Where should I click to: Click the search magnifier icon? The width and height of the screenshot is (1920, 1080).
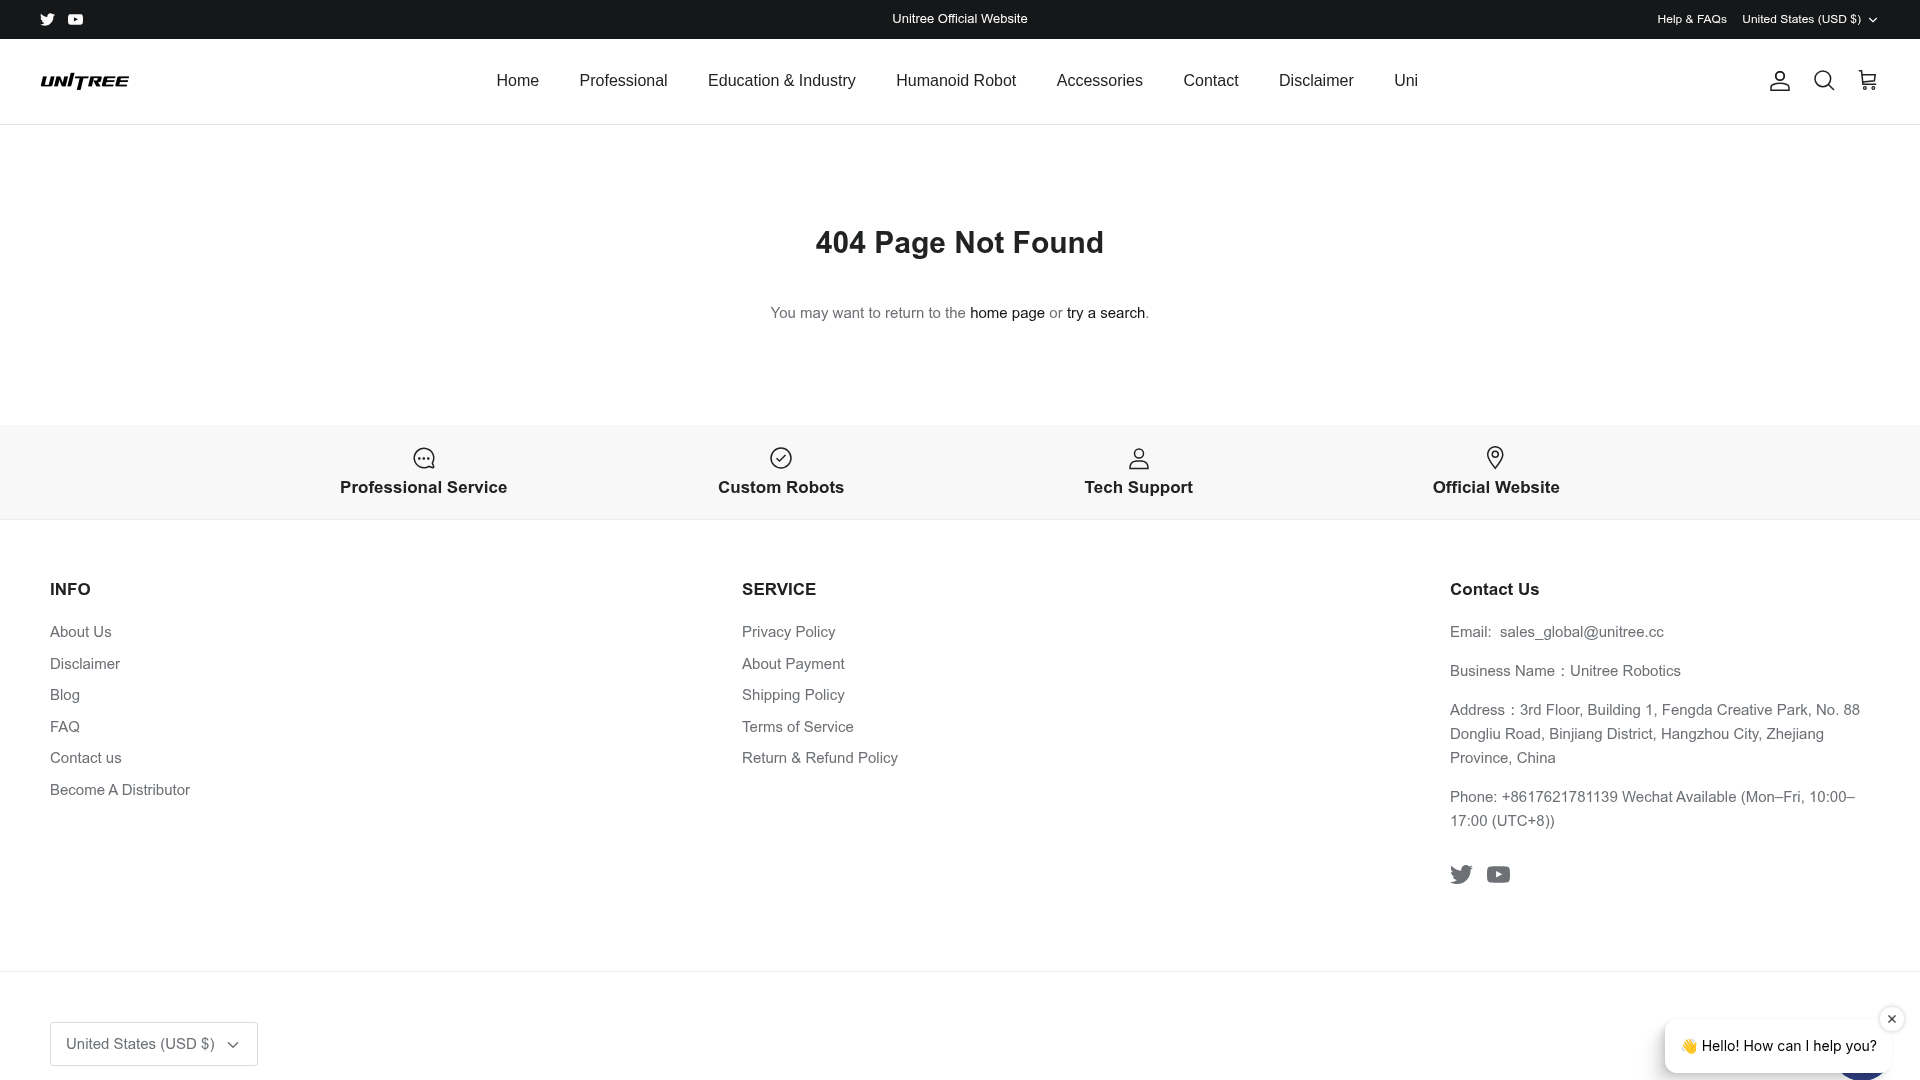[x=1823, y=81]
